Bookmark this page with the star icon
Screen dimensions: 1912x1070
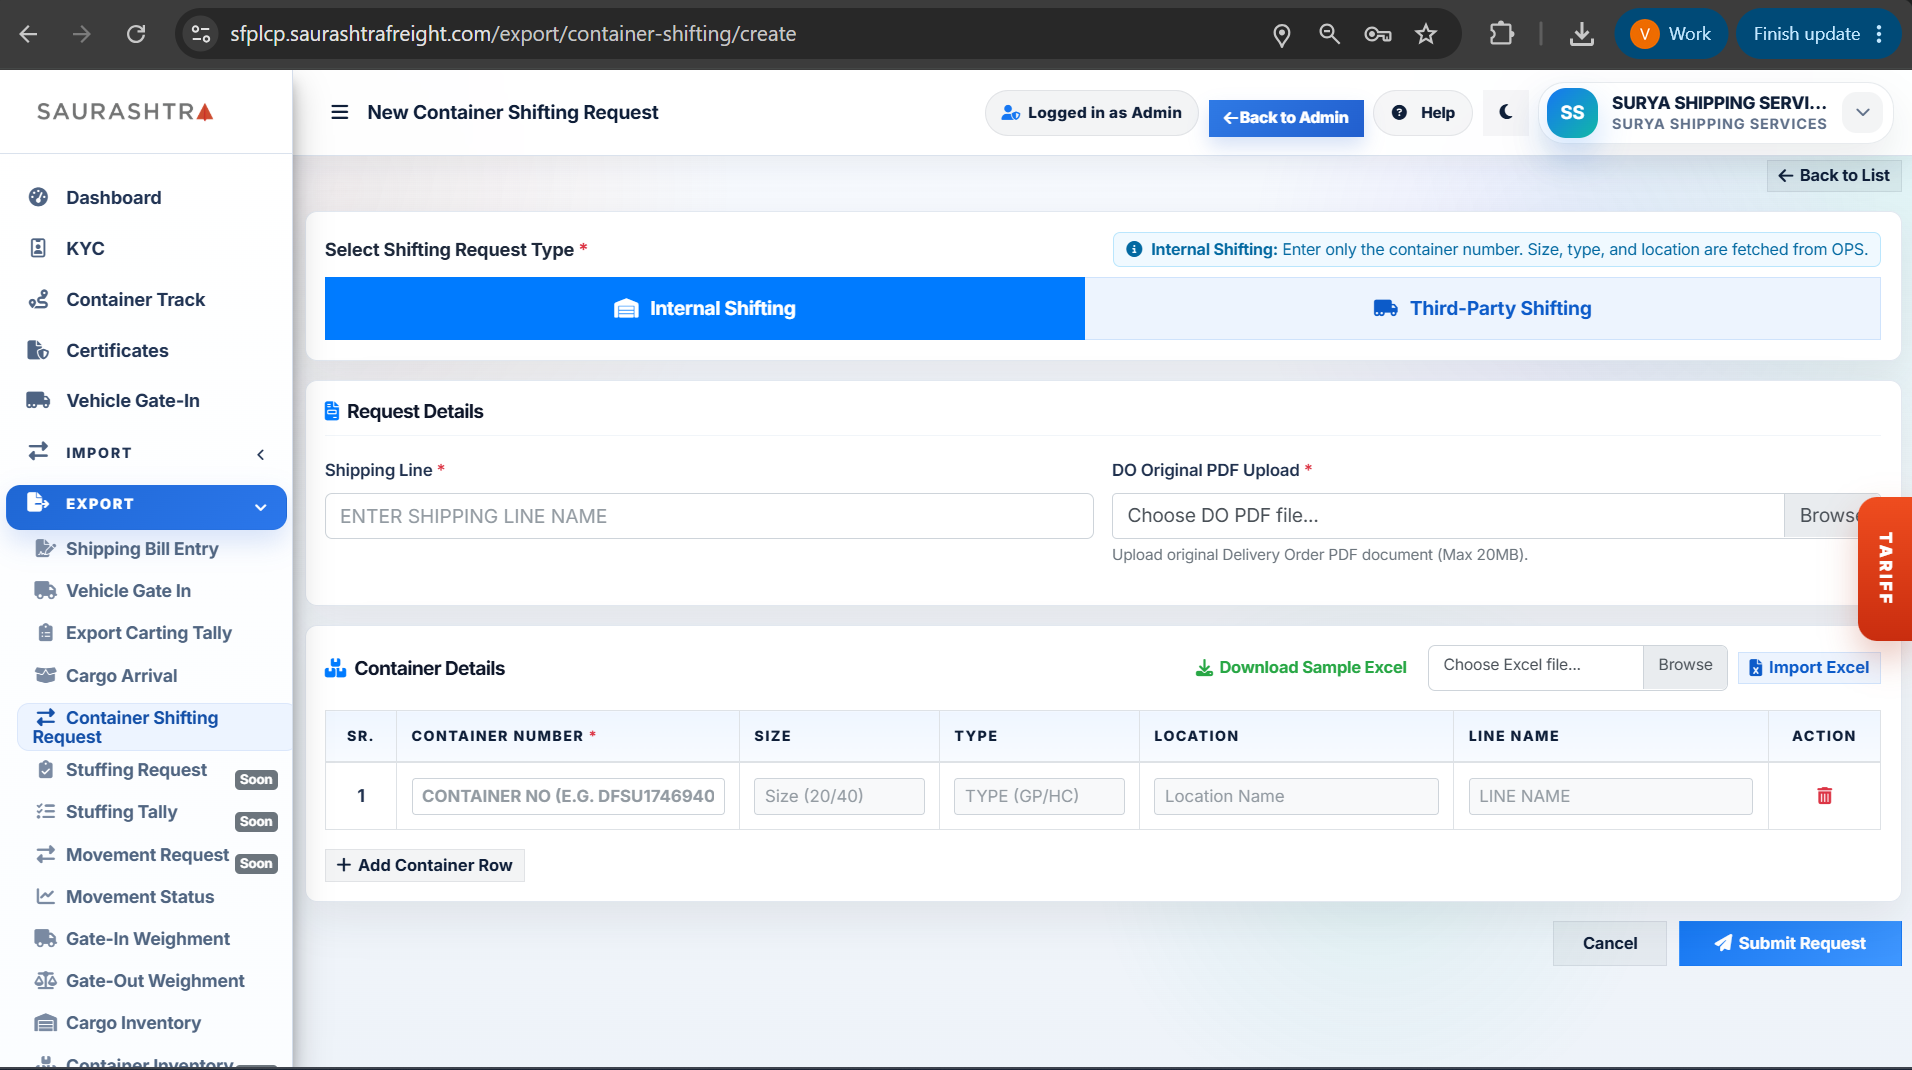point(1426,34)
